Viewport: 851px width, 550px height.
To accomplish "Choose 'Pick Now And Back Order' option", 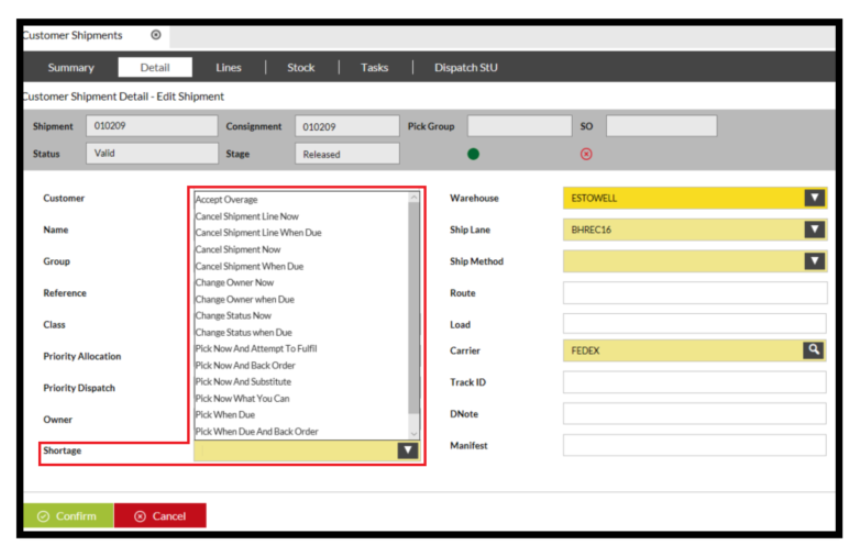I will 245,366.
